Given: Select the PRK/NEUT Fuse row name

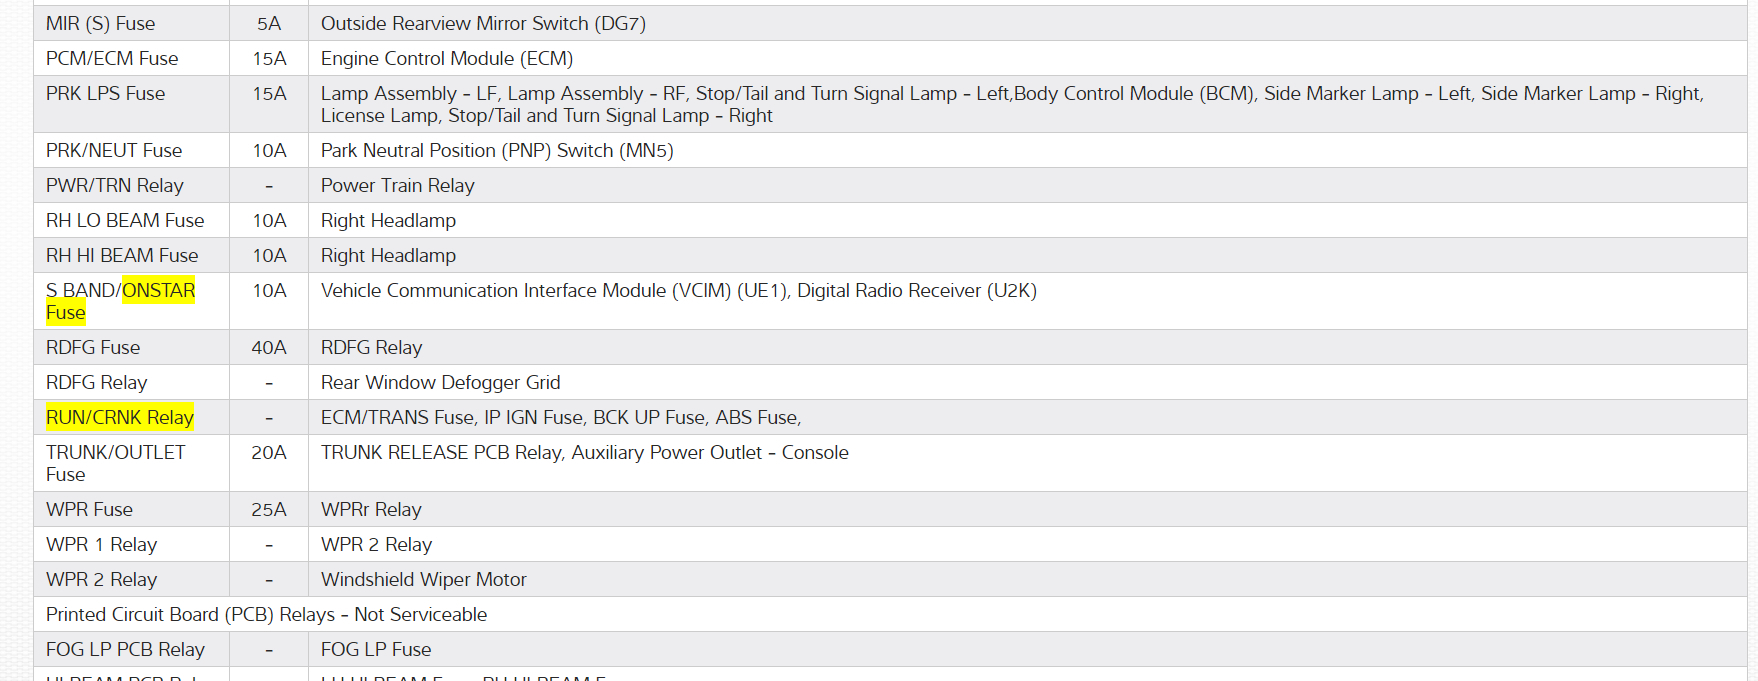Looking at the screenshot, I should (114, 151).
